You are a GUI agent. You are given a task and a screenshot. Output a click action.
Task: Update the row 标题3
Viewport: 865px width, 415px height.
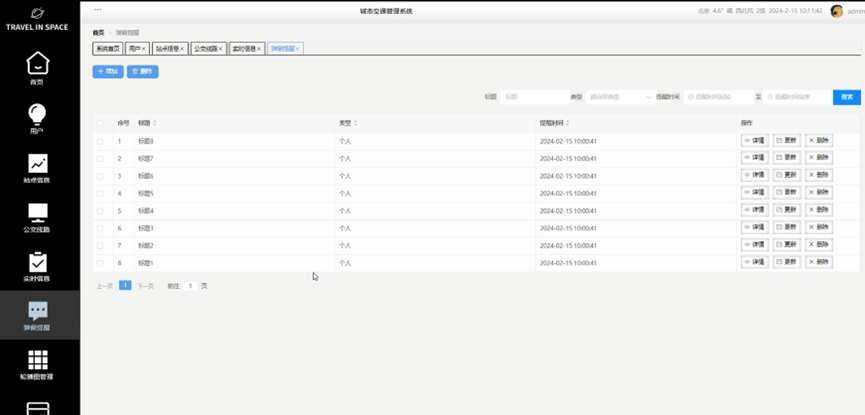tap(787, 227)
